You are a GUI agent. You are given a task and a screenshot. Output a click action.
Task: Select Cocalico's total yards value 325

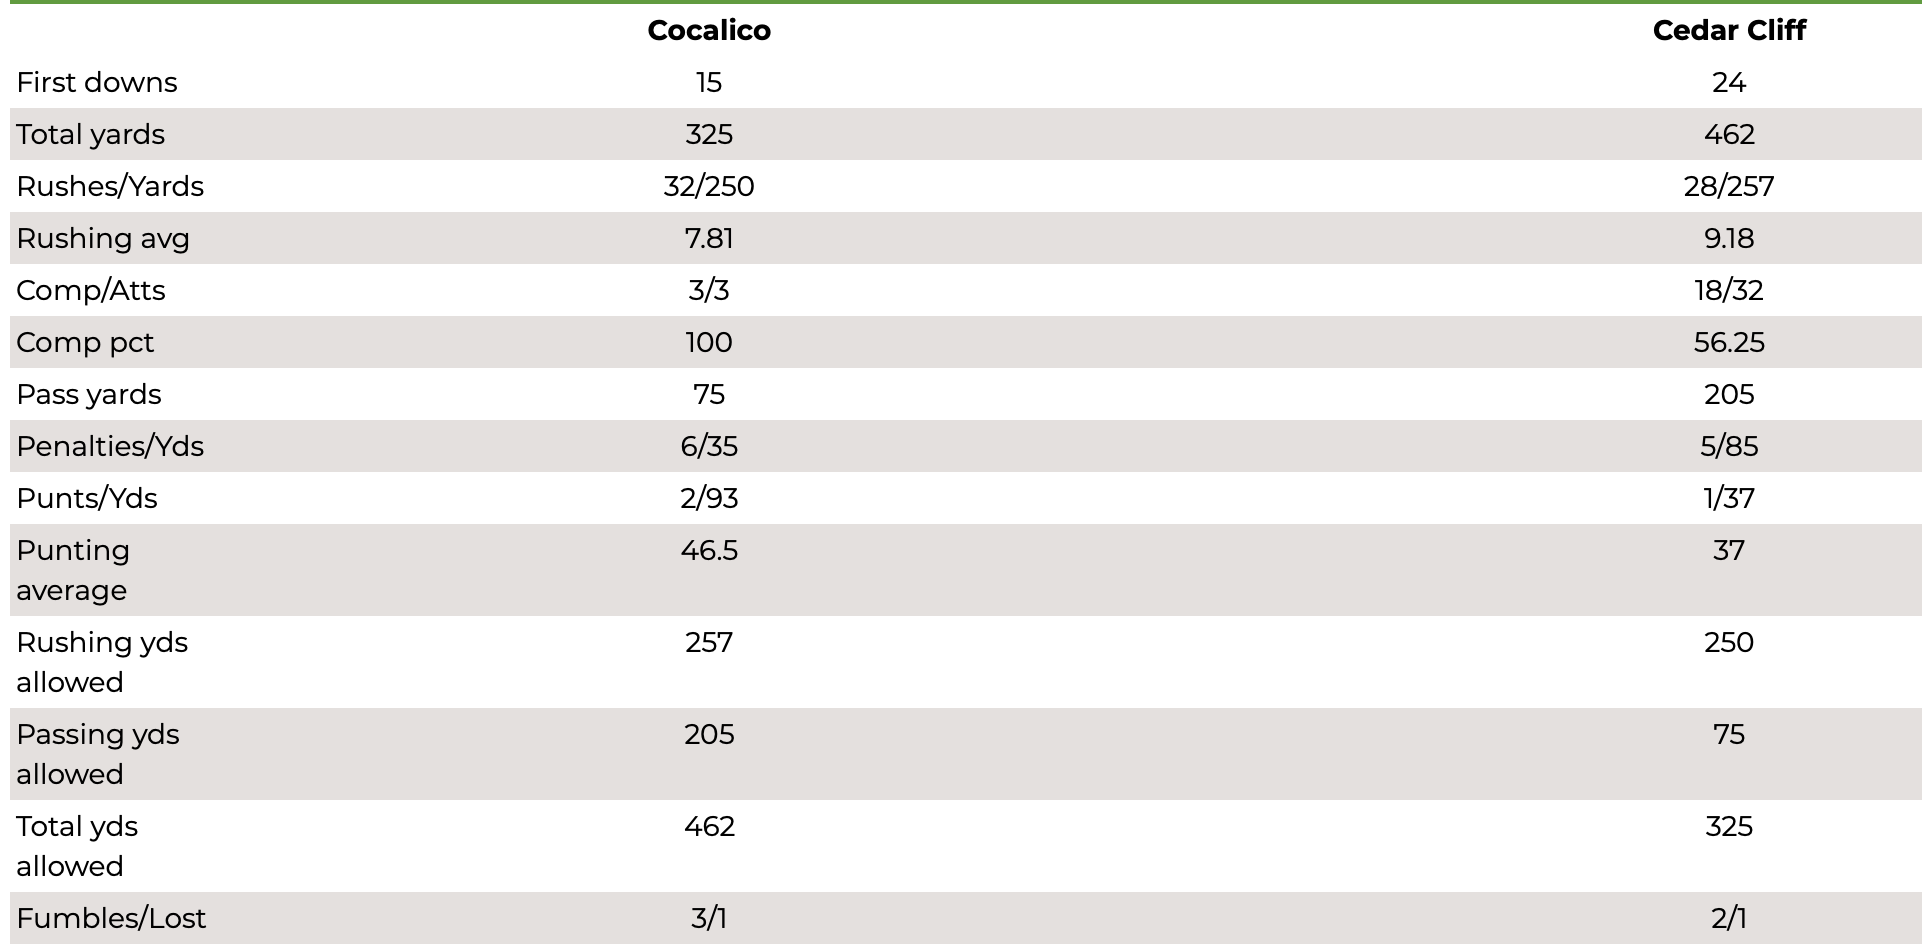pyautogui.click(x=709, y=134)
